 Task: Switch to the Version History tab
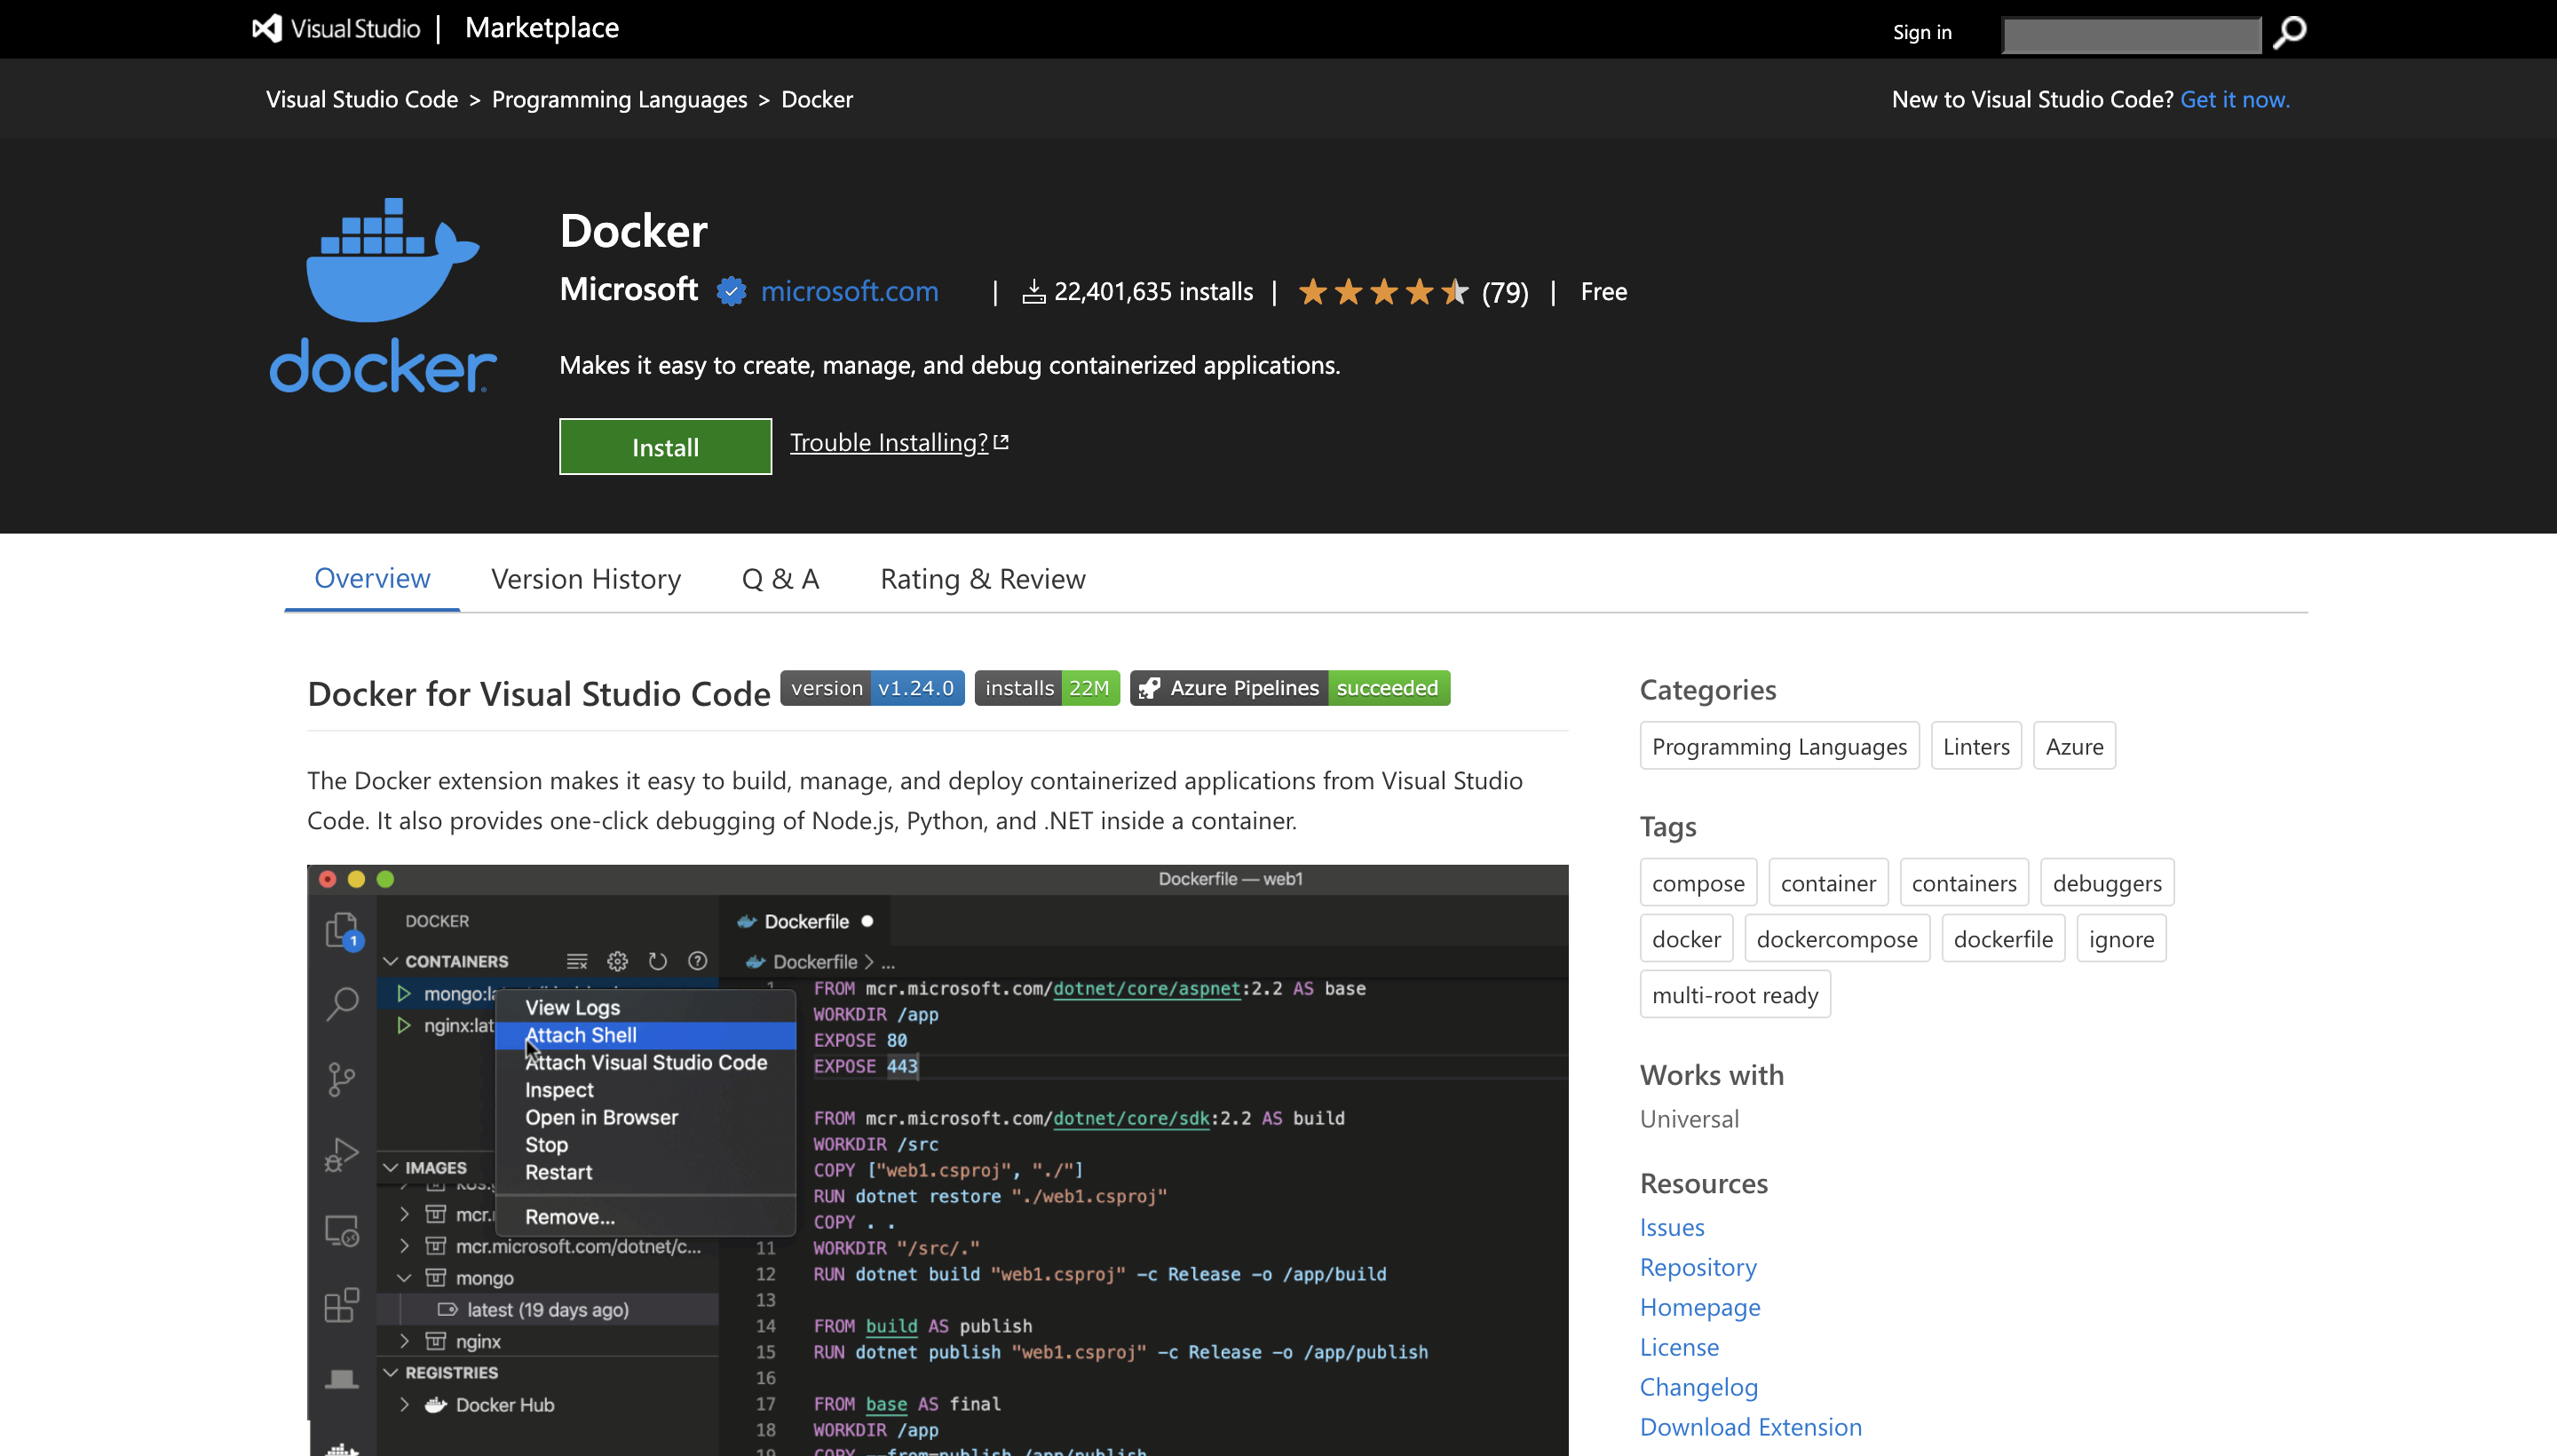click(585, 576)
